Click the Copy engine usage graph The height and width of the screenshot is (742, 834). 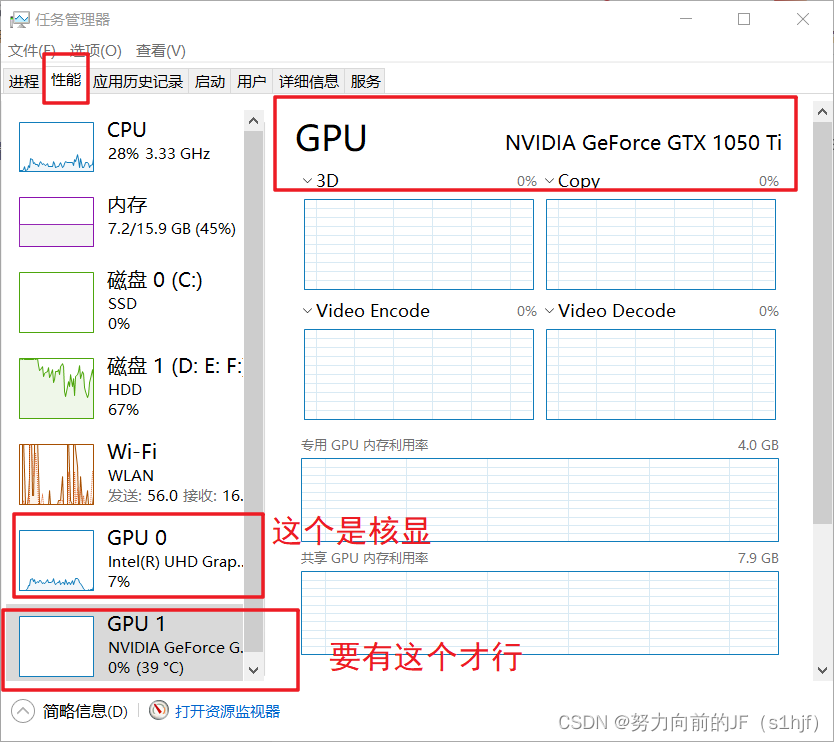(x=661, y=245)
